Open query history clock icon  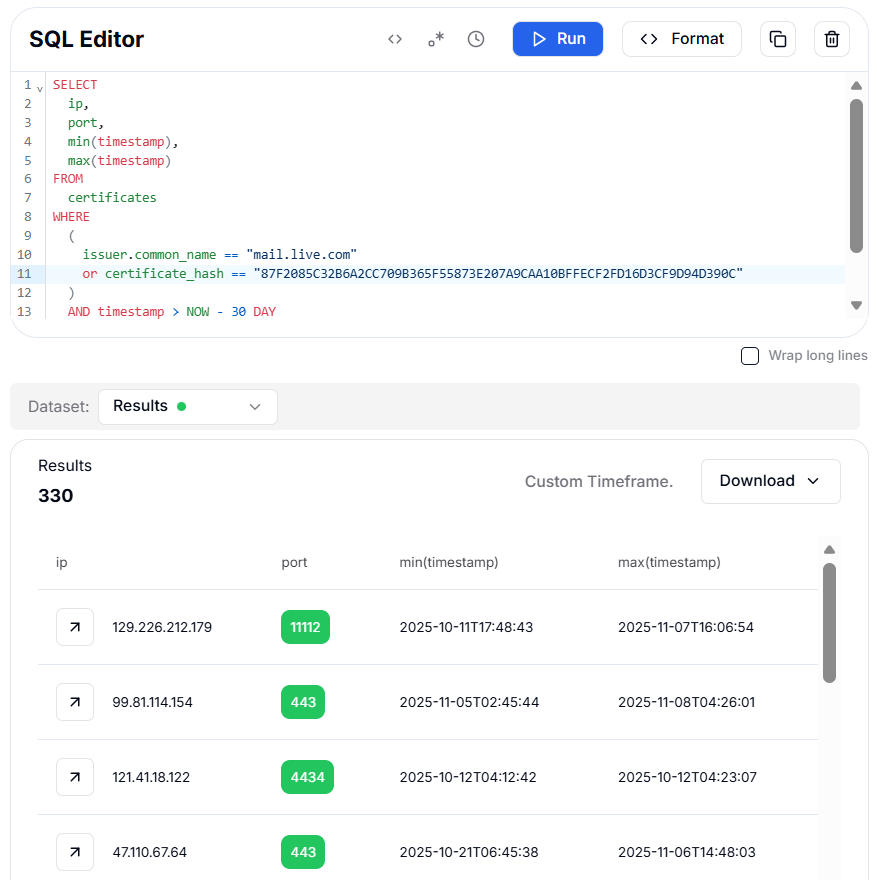(x=476, y=39)
